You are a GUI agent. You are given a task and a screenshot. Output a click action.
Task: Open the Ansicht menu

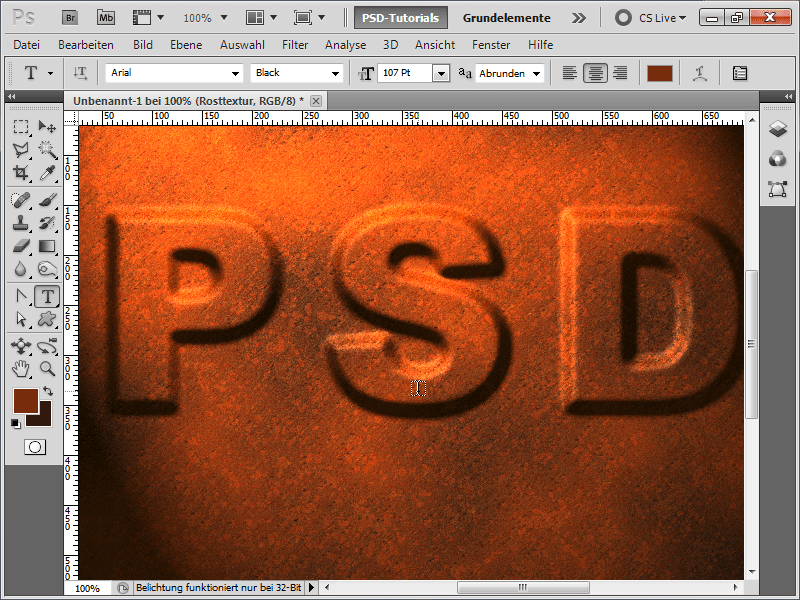click(435, 45)
